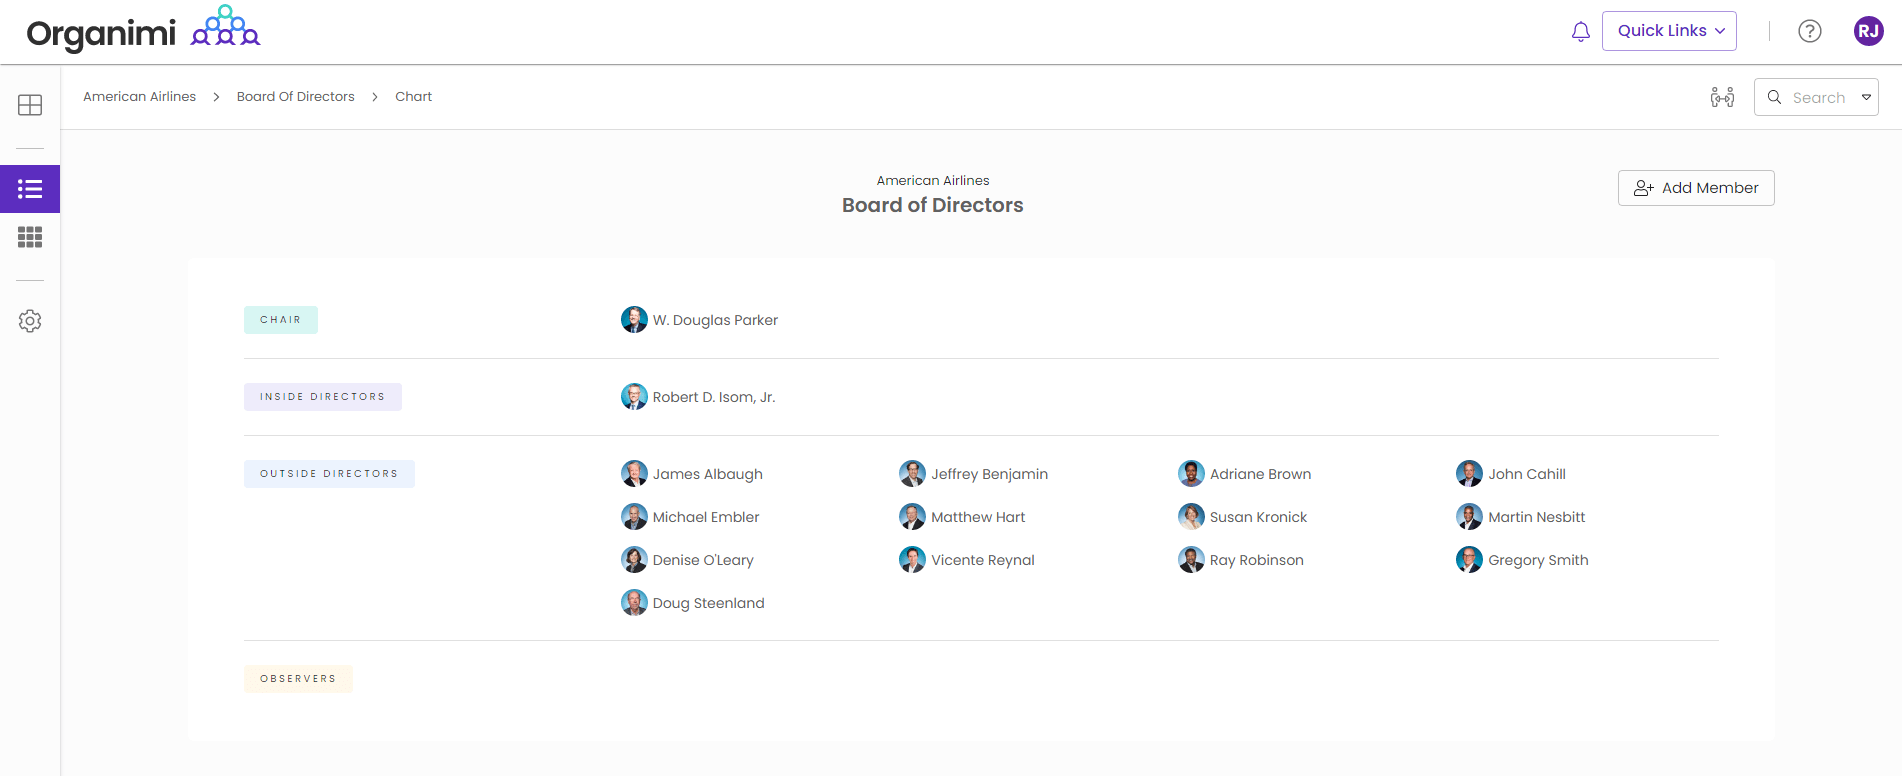
Task: Go to American Airlines breadcrumb
Action: (139, 97)
